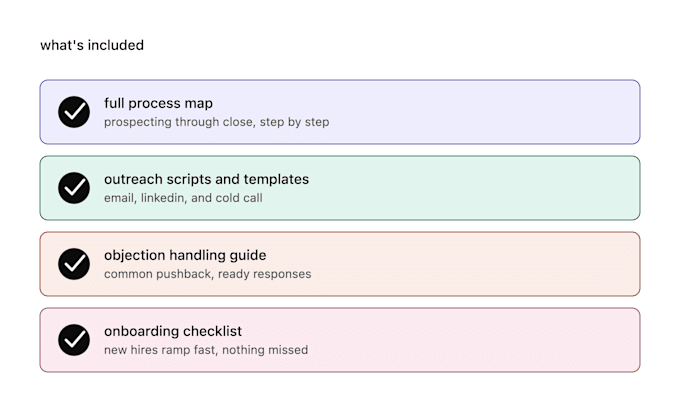Select the purple full process map card
The image size is (680, 400).
pyautogui.click(x=340, y=112)
